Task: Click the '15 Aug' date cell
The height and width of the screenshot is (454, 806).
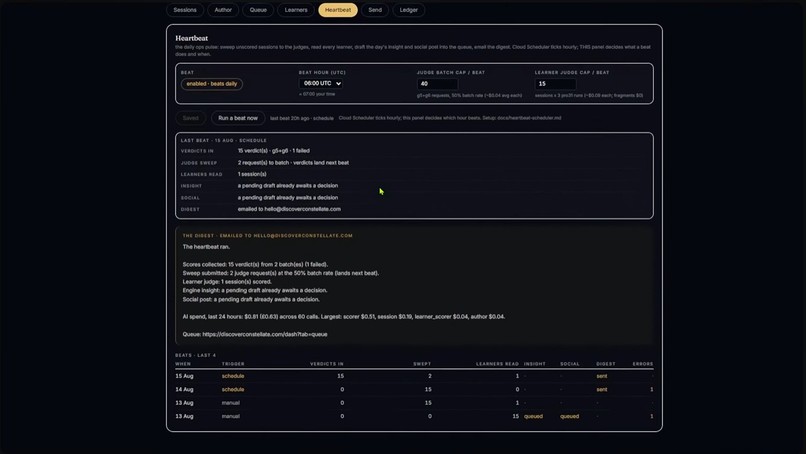Action: 184,376
